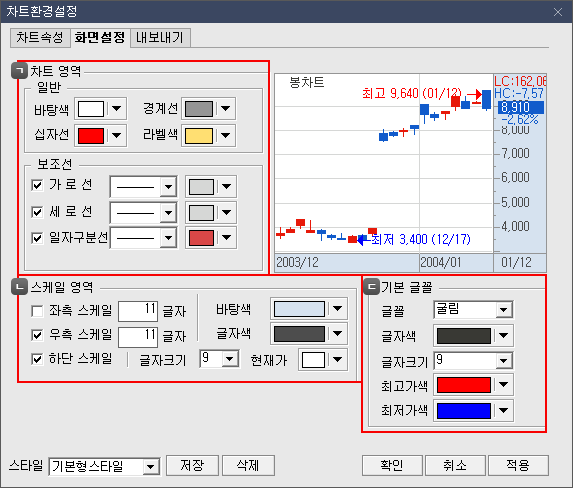The image size is (573, 488).
Task: Click the 확인 button
Action: pyautogui.click(x=392, y=465)
